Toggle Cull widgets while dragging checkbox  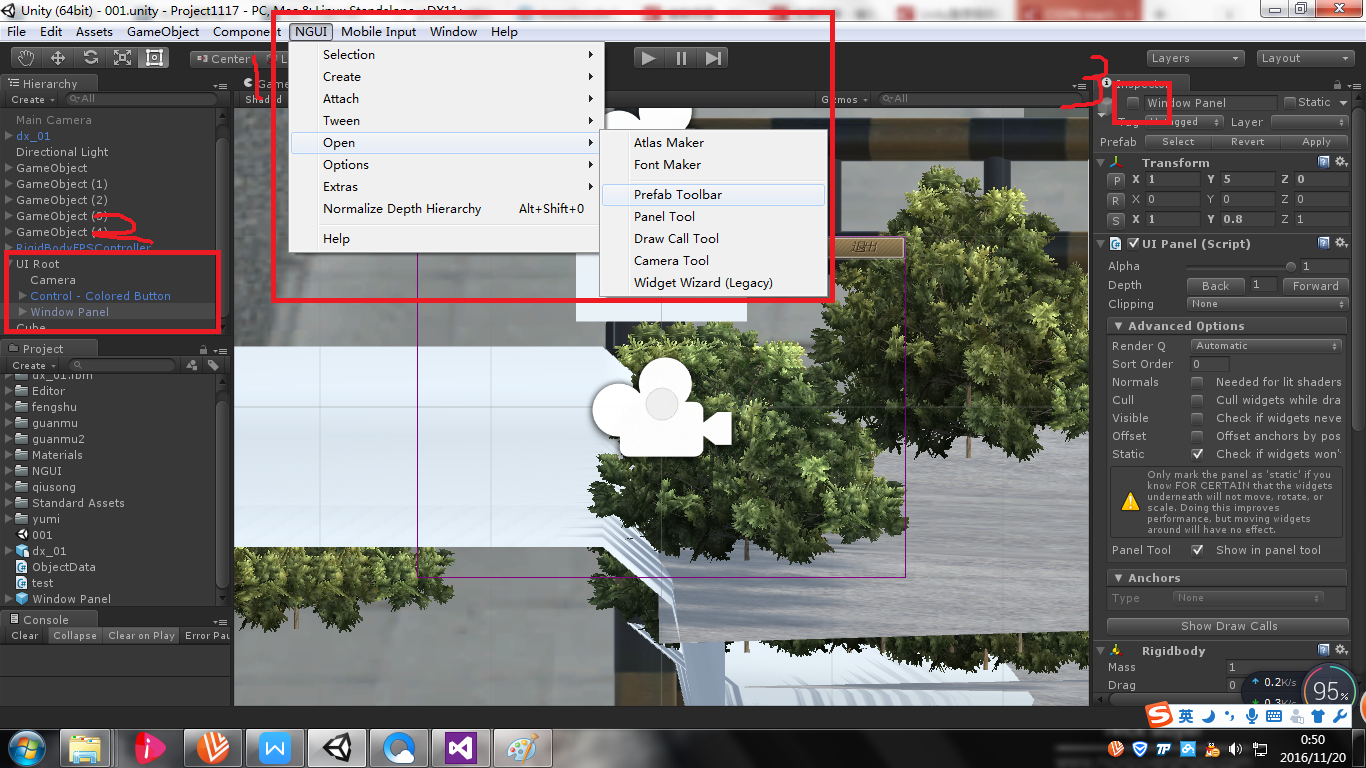click(x=1197, y=400)
